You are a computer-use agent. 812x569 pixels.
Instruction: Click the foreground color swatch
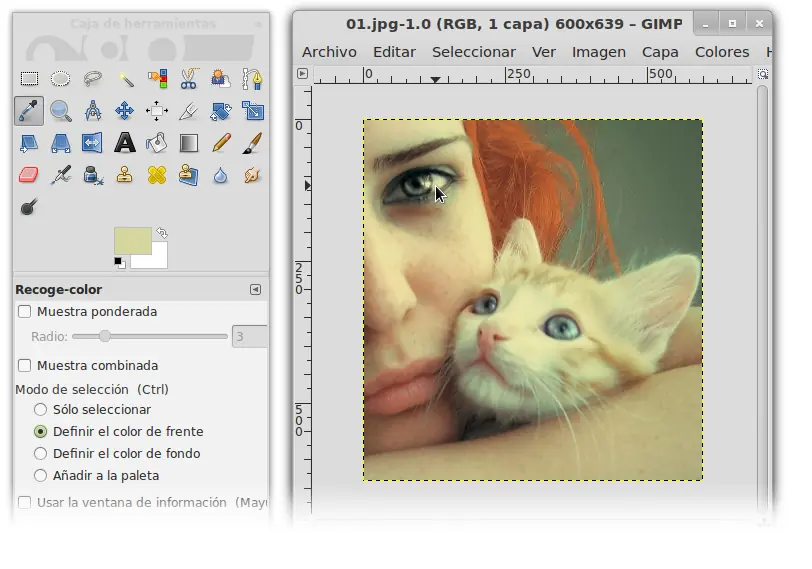point(133,241)
